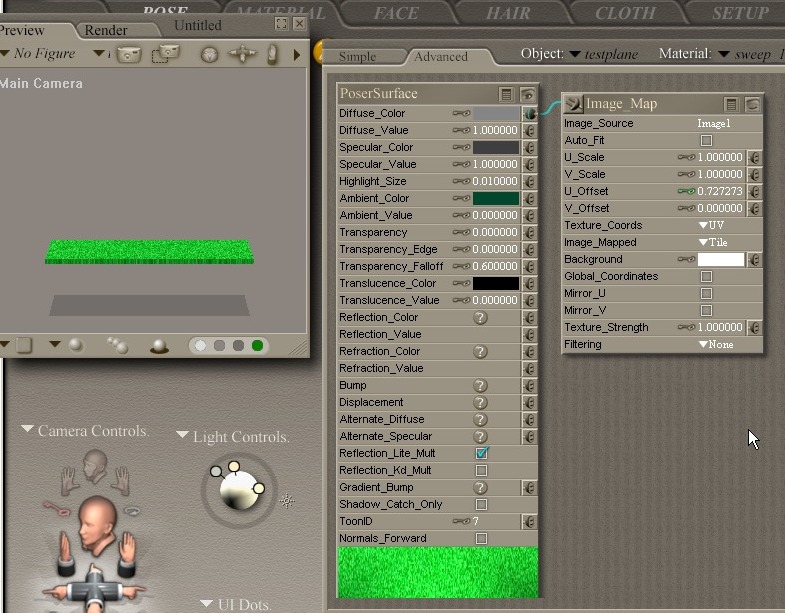This screenshot has width=785, height=613.
Task: Click the Specular_Color node plug icon
Action: pos(529,148)
